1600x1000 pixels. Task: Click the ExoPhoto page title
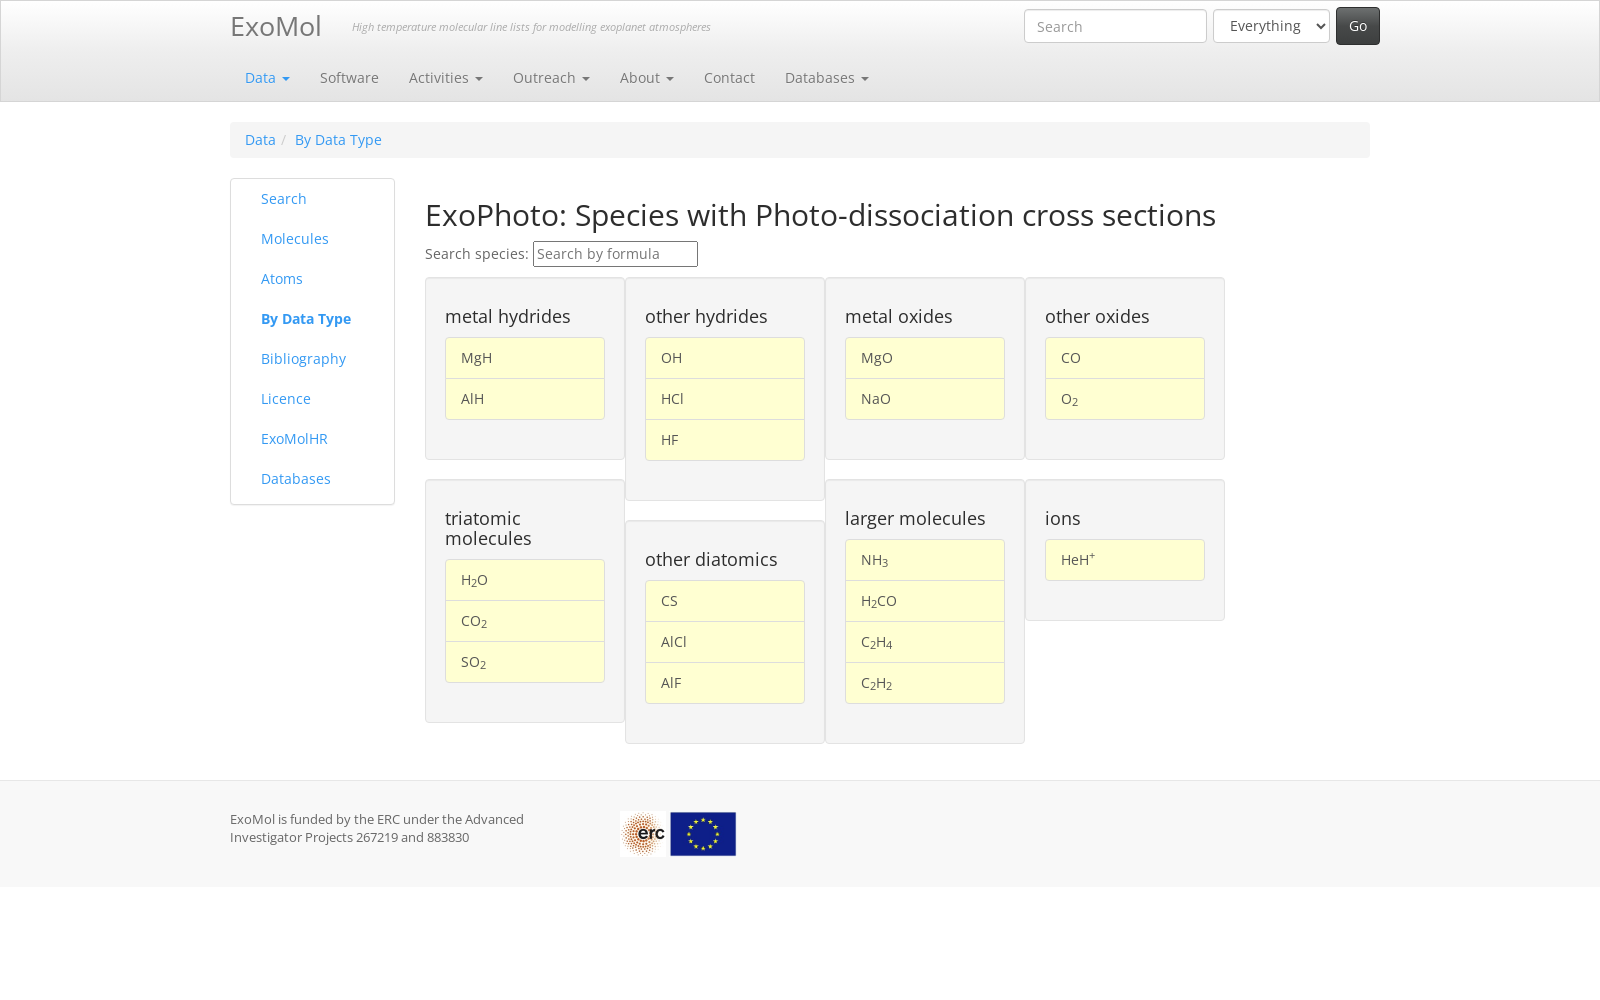point(820,215)
